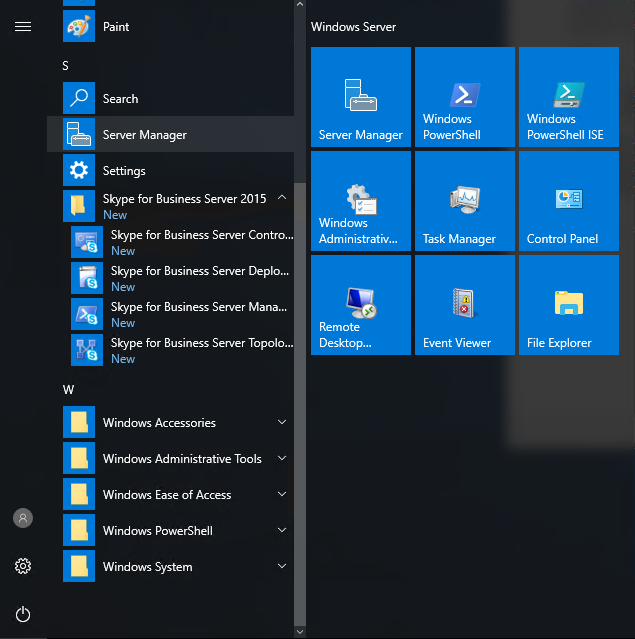Image resolution: width=635 pixels, height=639 pixels.
Task: Open Settings in the app list
Action: [170, 170]
